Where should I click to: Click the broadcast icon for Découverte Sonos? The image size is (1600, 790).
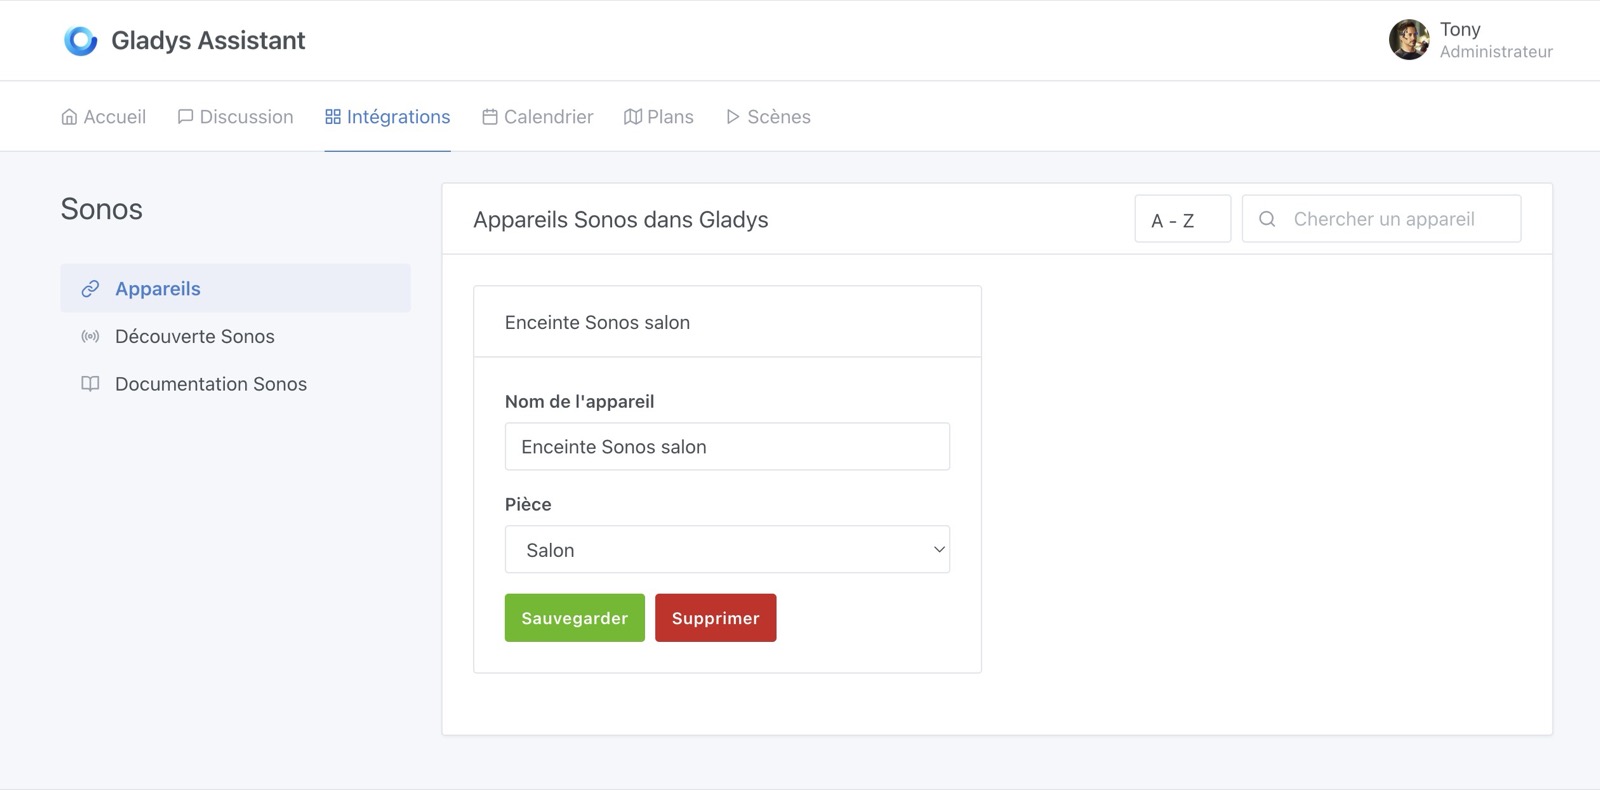pos(90,337)
